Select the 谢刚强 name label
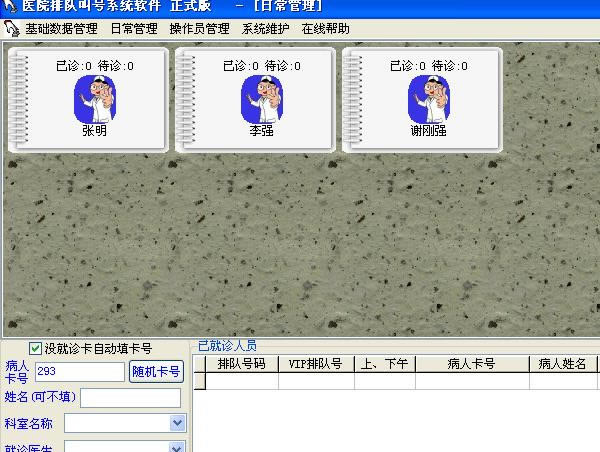The image size is (600, 452). (429, 131)
